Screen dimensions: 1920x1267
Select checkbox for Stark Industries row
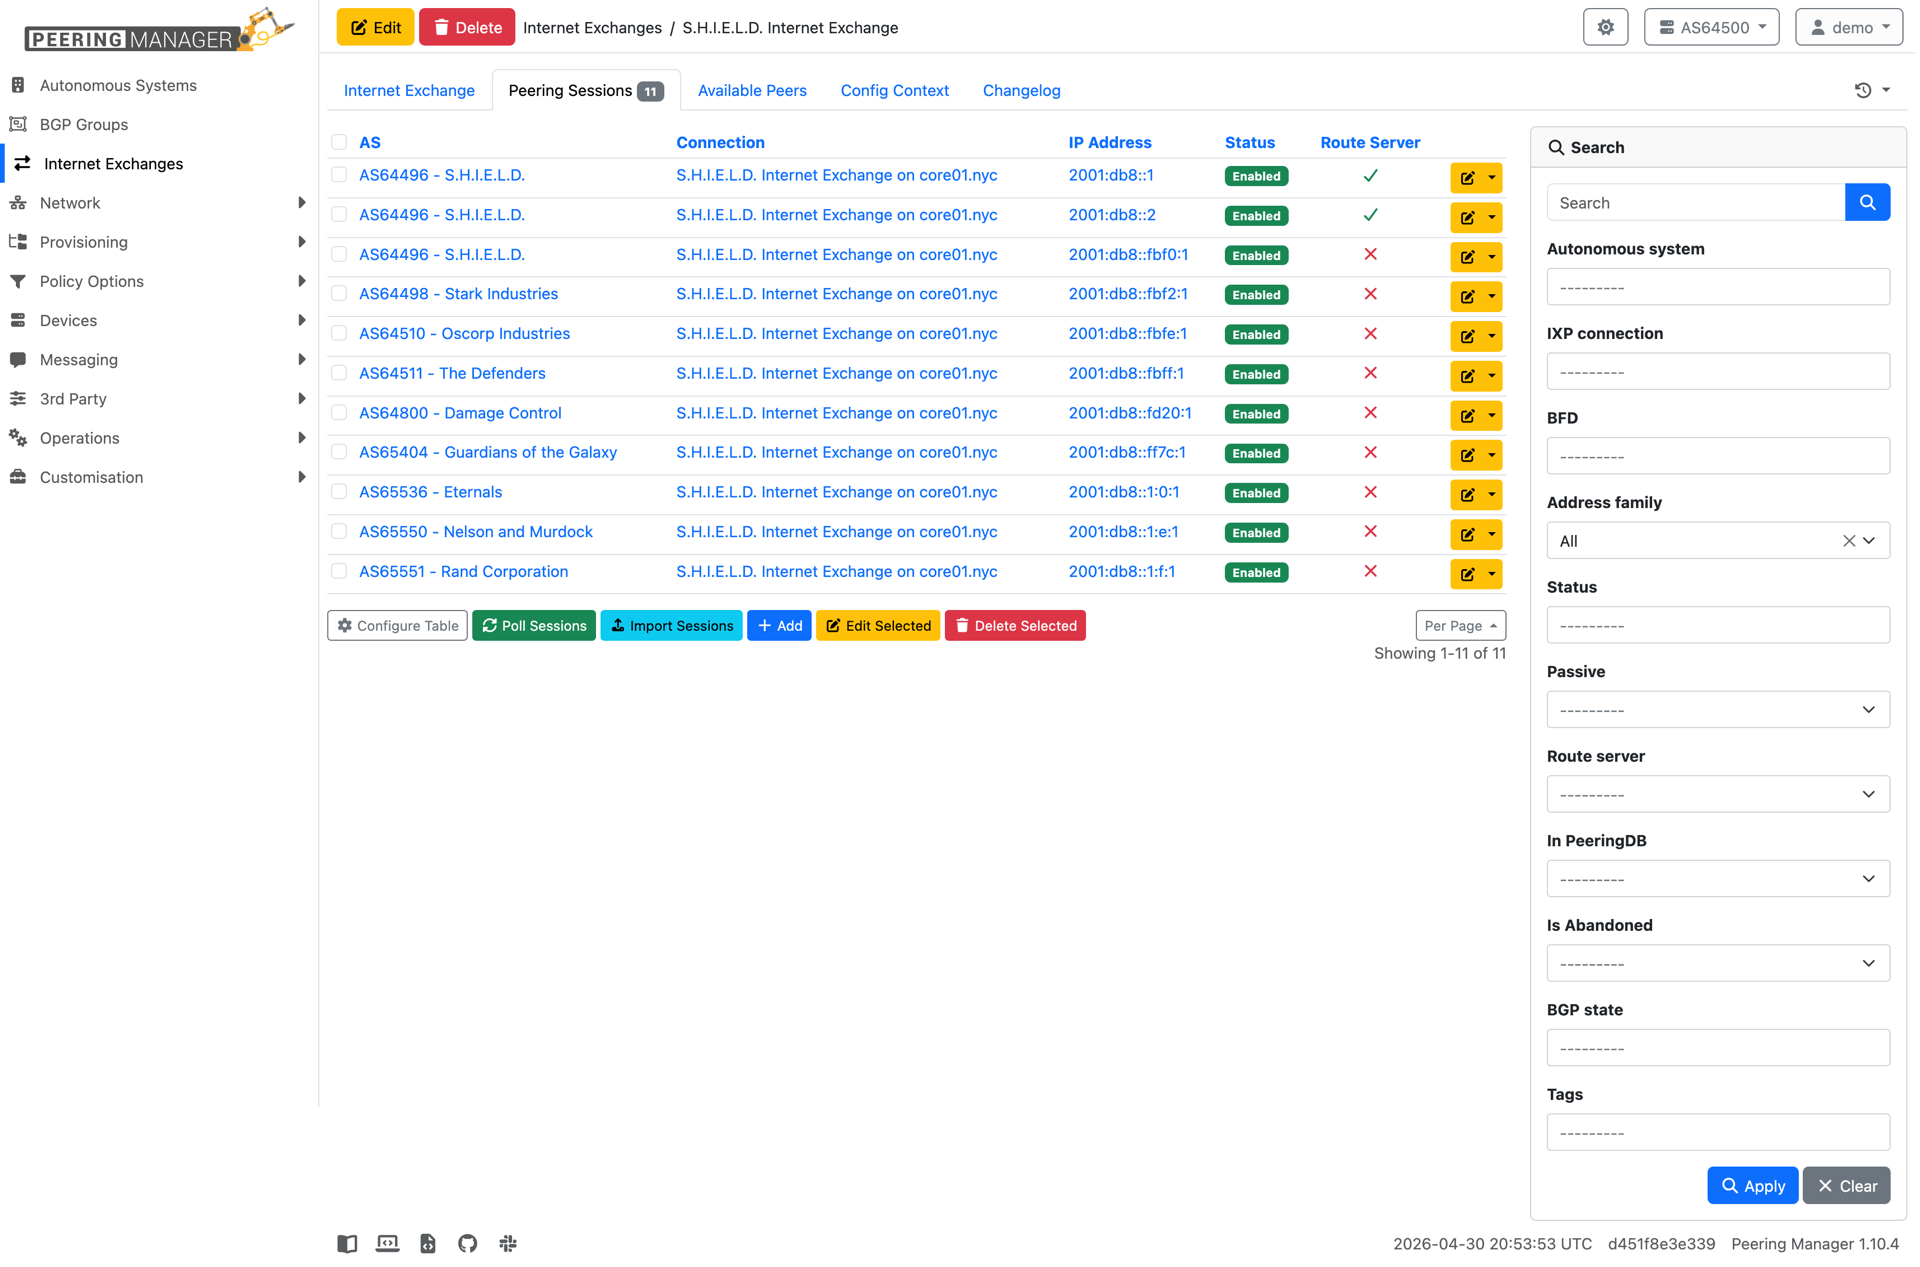(x=339, y=293)
